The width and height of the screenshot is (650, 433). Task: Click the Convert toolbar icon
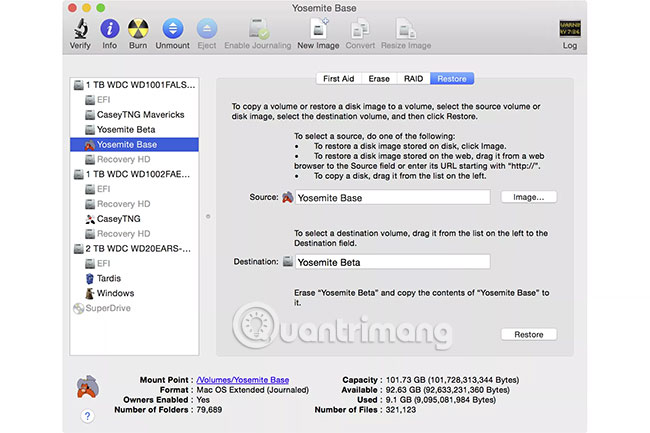click(x=360, y=29)
